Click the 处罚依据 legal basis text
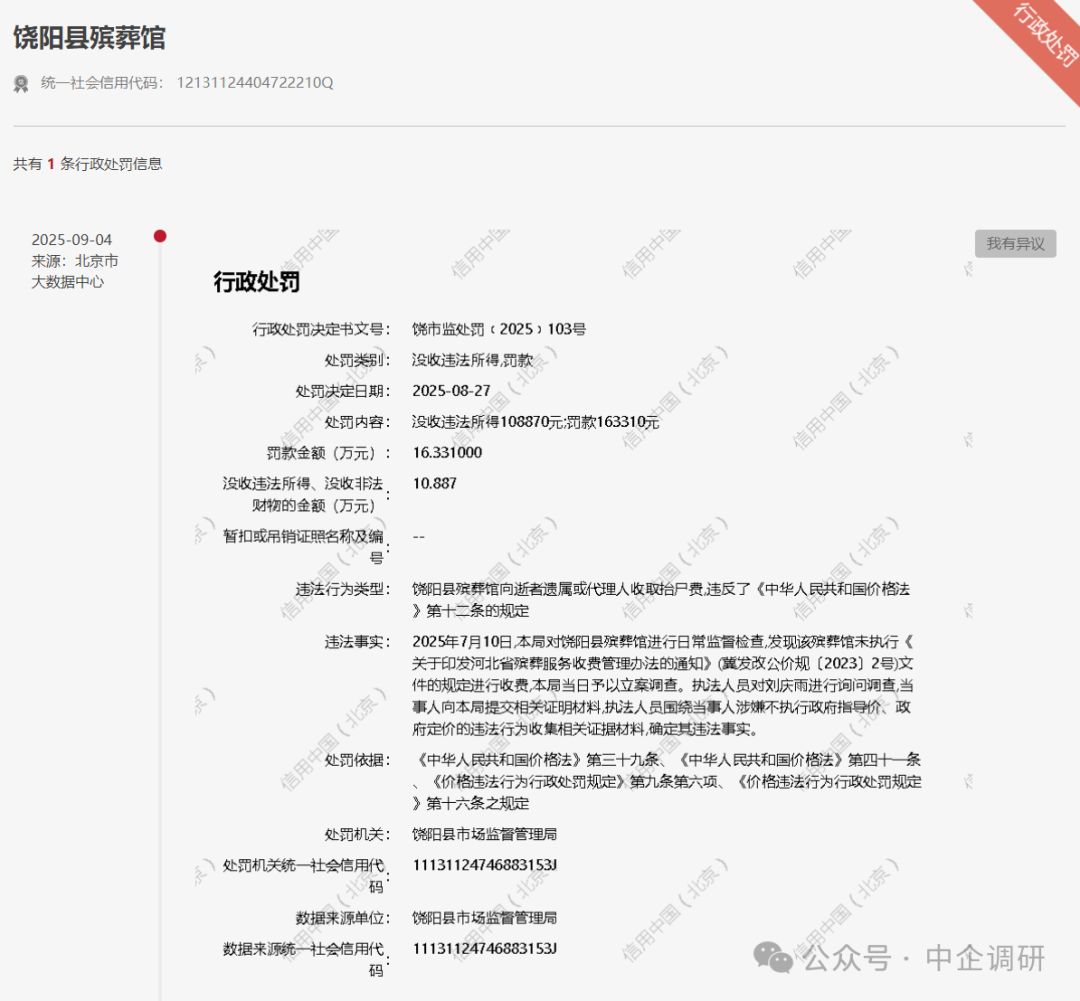Viewport: 1080px width, 1001px height. click(x=666, y=780)
